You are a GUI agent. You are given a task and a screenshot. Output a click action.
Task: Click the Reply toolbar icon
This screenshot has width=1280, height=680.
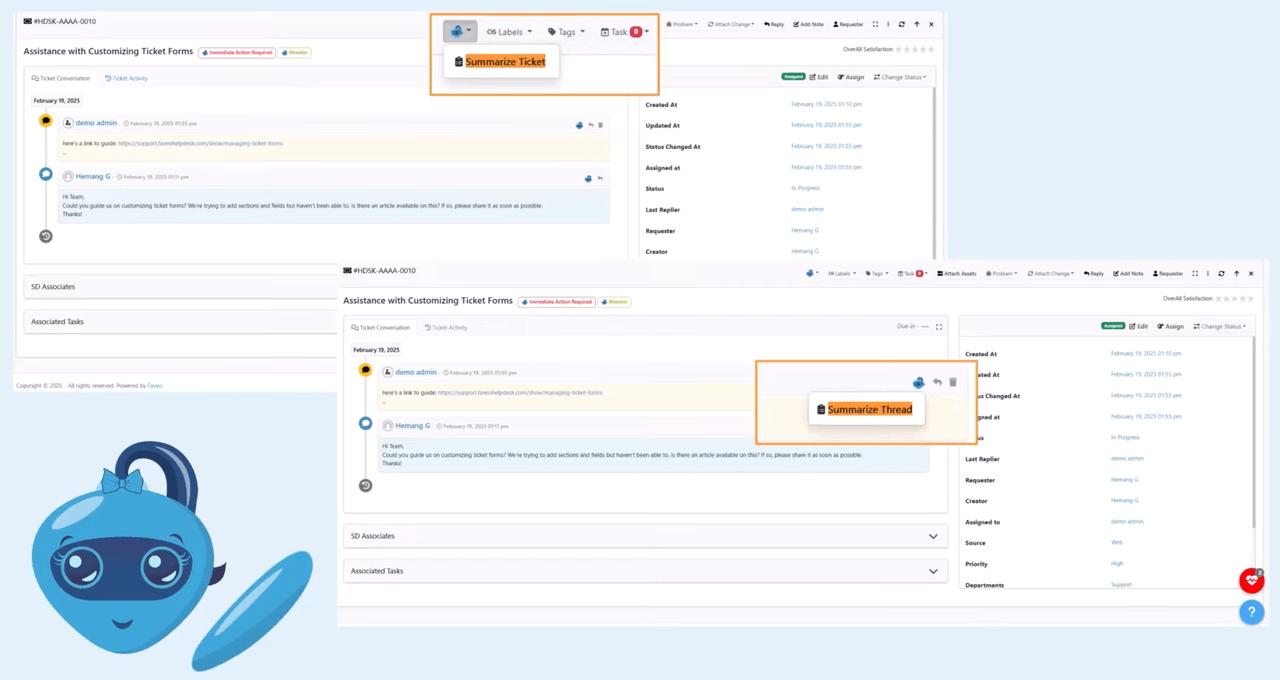[1094, 273]
